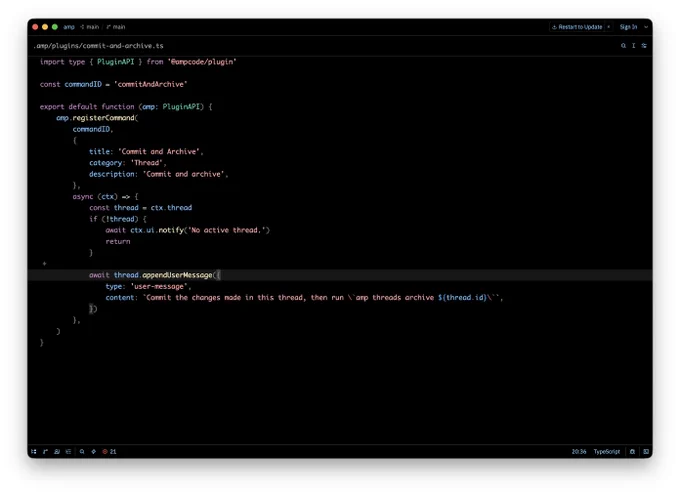
Task: Open diagnostics showing 21 errors
Action: [109, 452]
